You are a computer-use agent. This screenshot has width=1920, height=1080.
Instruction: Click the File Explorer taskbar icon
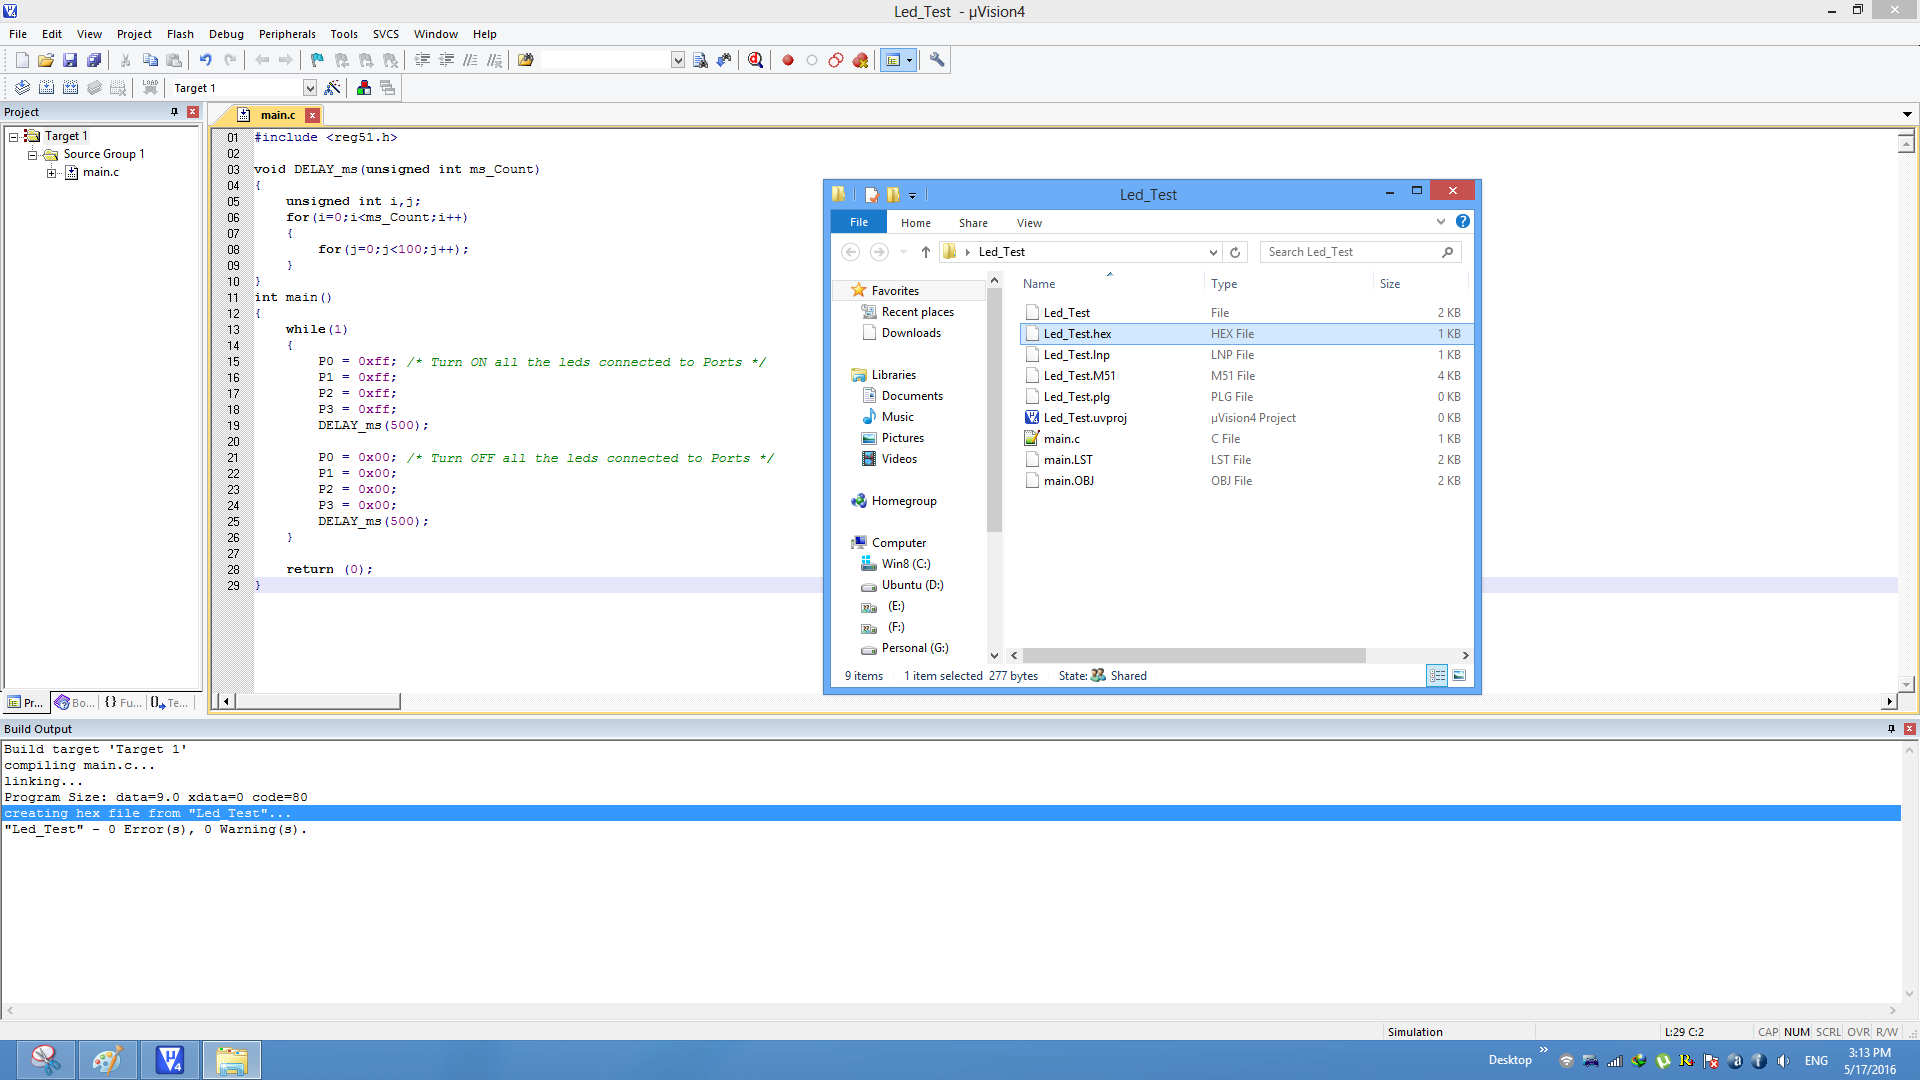[232, 1060]
